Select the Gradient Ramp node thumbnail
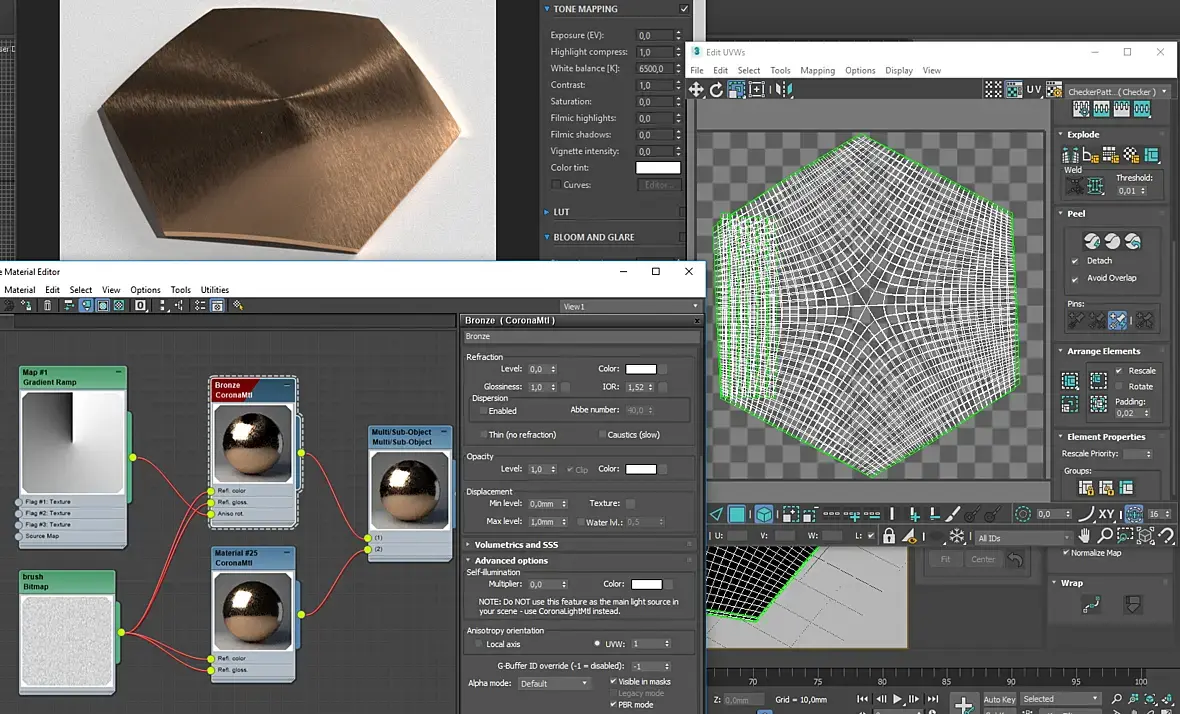 (x=72, y=441)
